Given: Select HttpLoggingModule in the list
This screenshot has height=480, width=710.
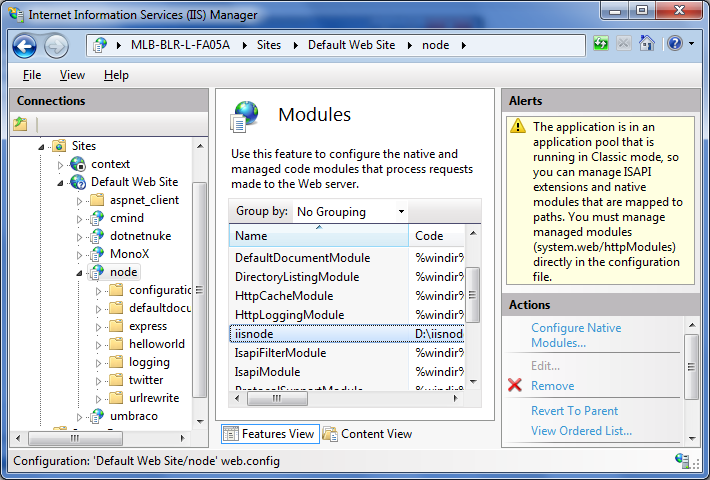Looking at the screenshot, I should [346, 315].
